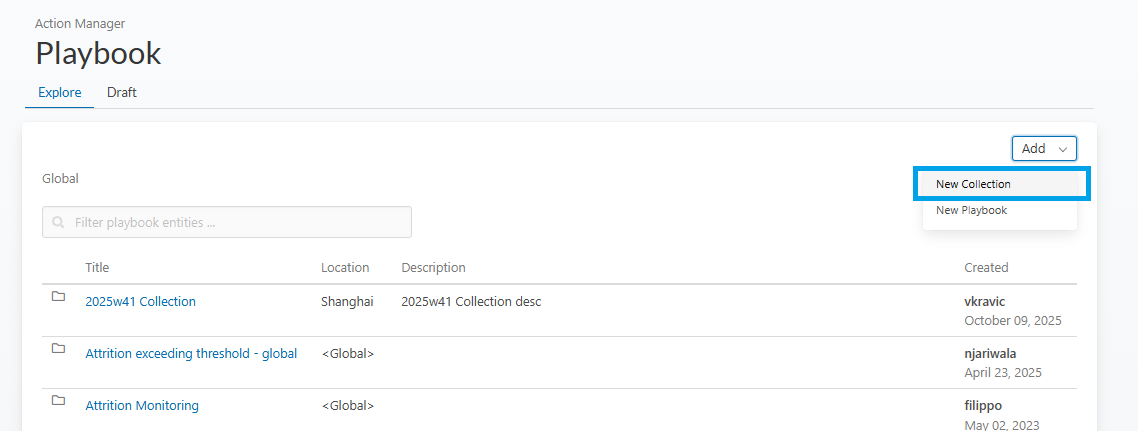This screenshot has width=1138, height=431.
Task: Click the folder icon beside 2025w41 Collection
Action: (58, 297)
